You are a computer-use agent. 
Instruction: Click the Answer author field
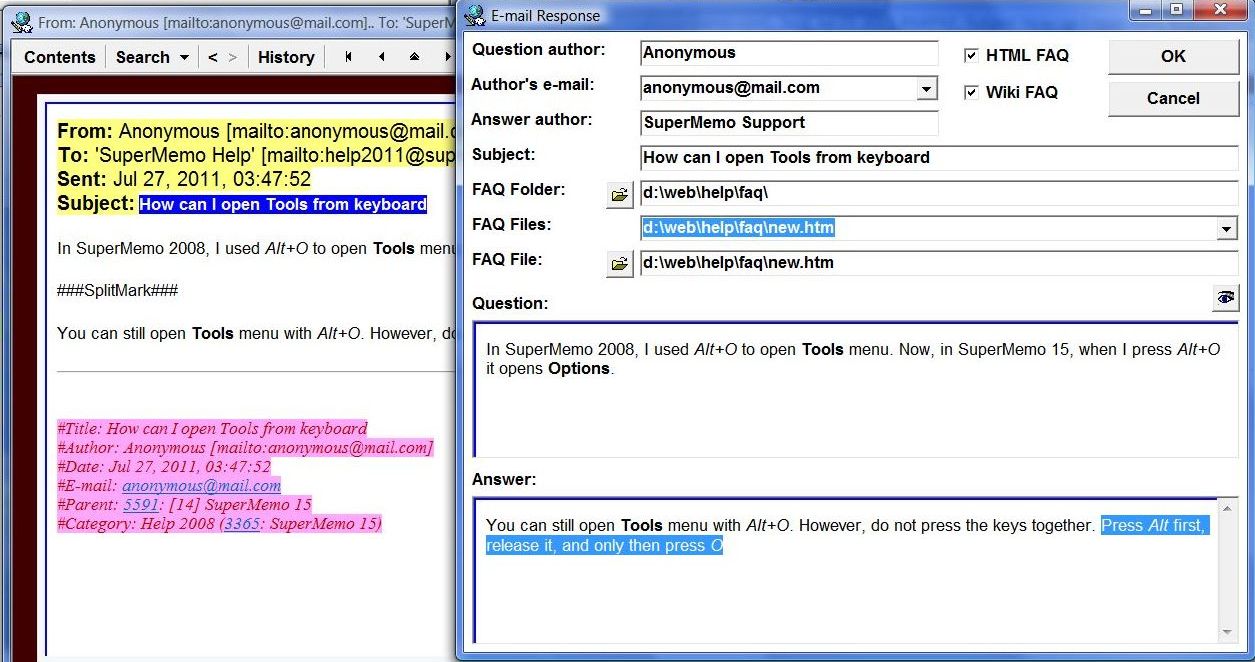789,123
